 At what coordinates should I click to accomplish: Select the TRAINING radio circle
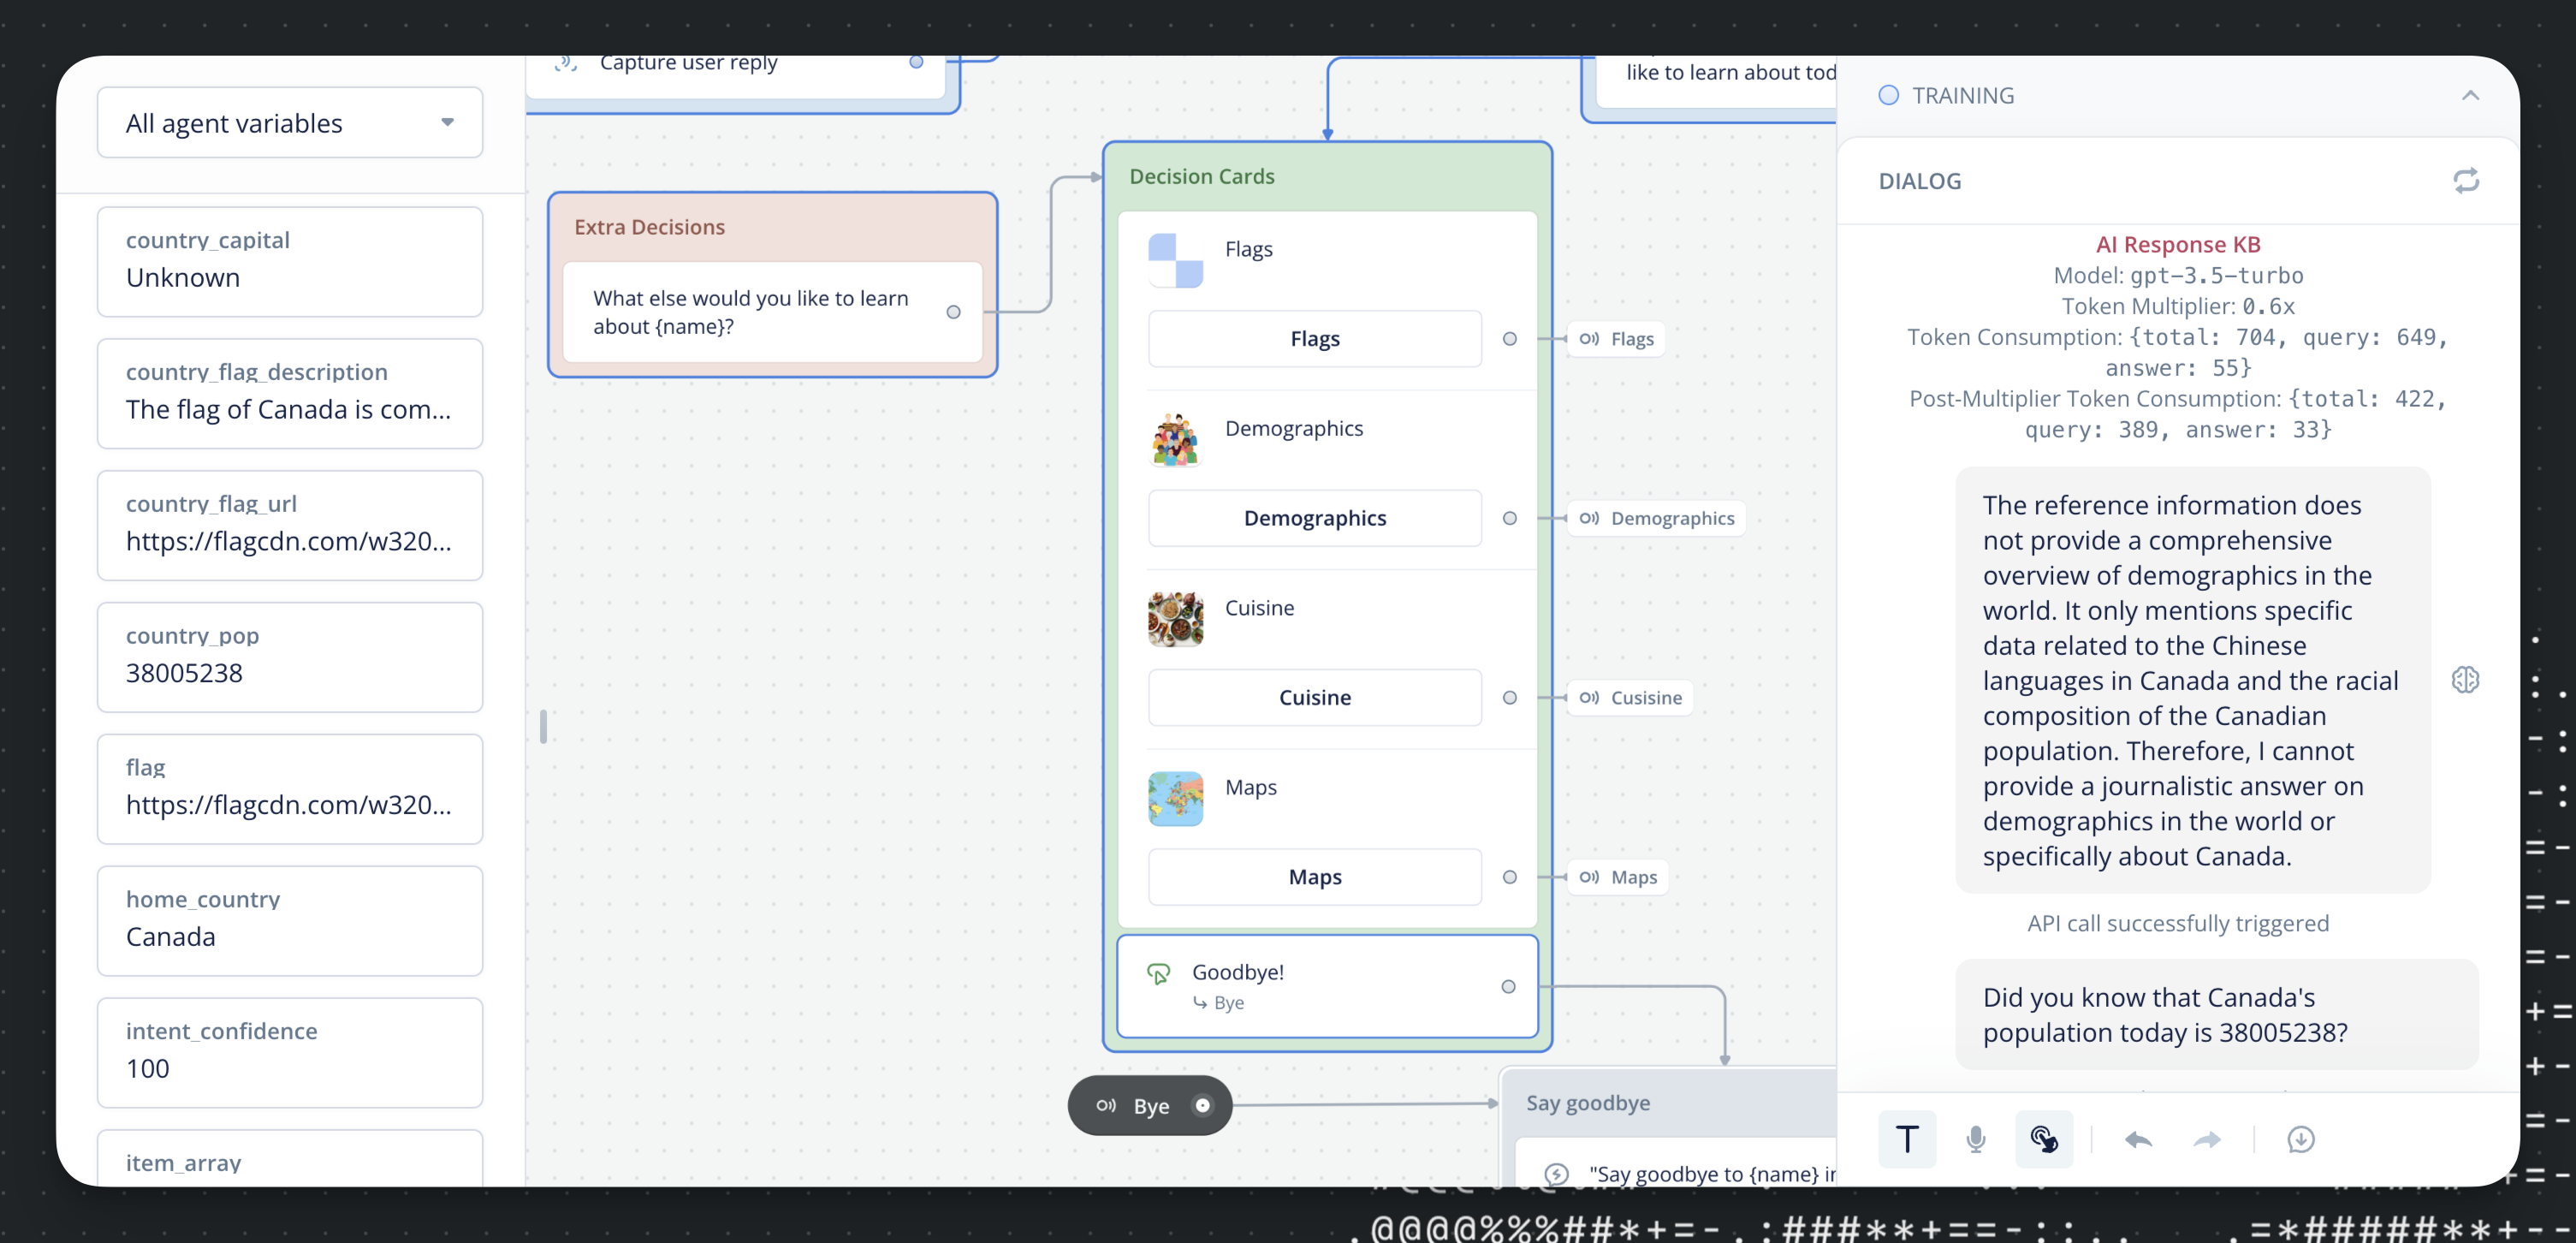pyautogui.click(x=1888, y=95)
